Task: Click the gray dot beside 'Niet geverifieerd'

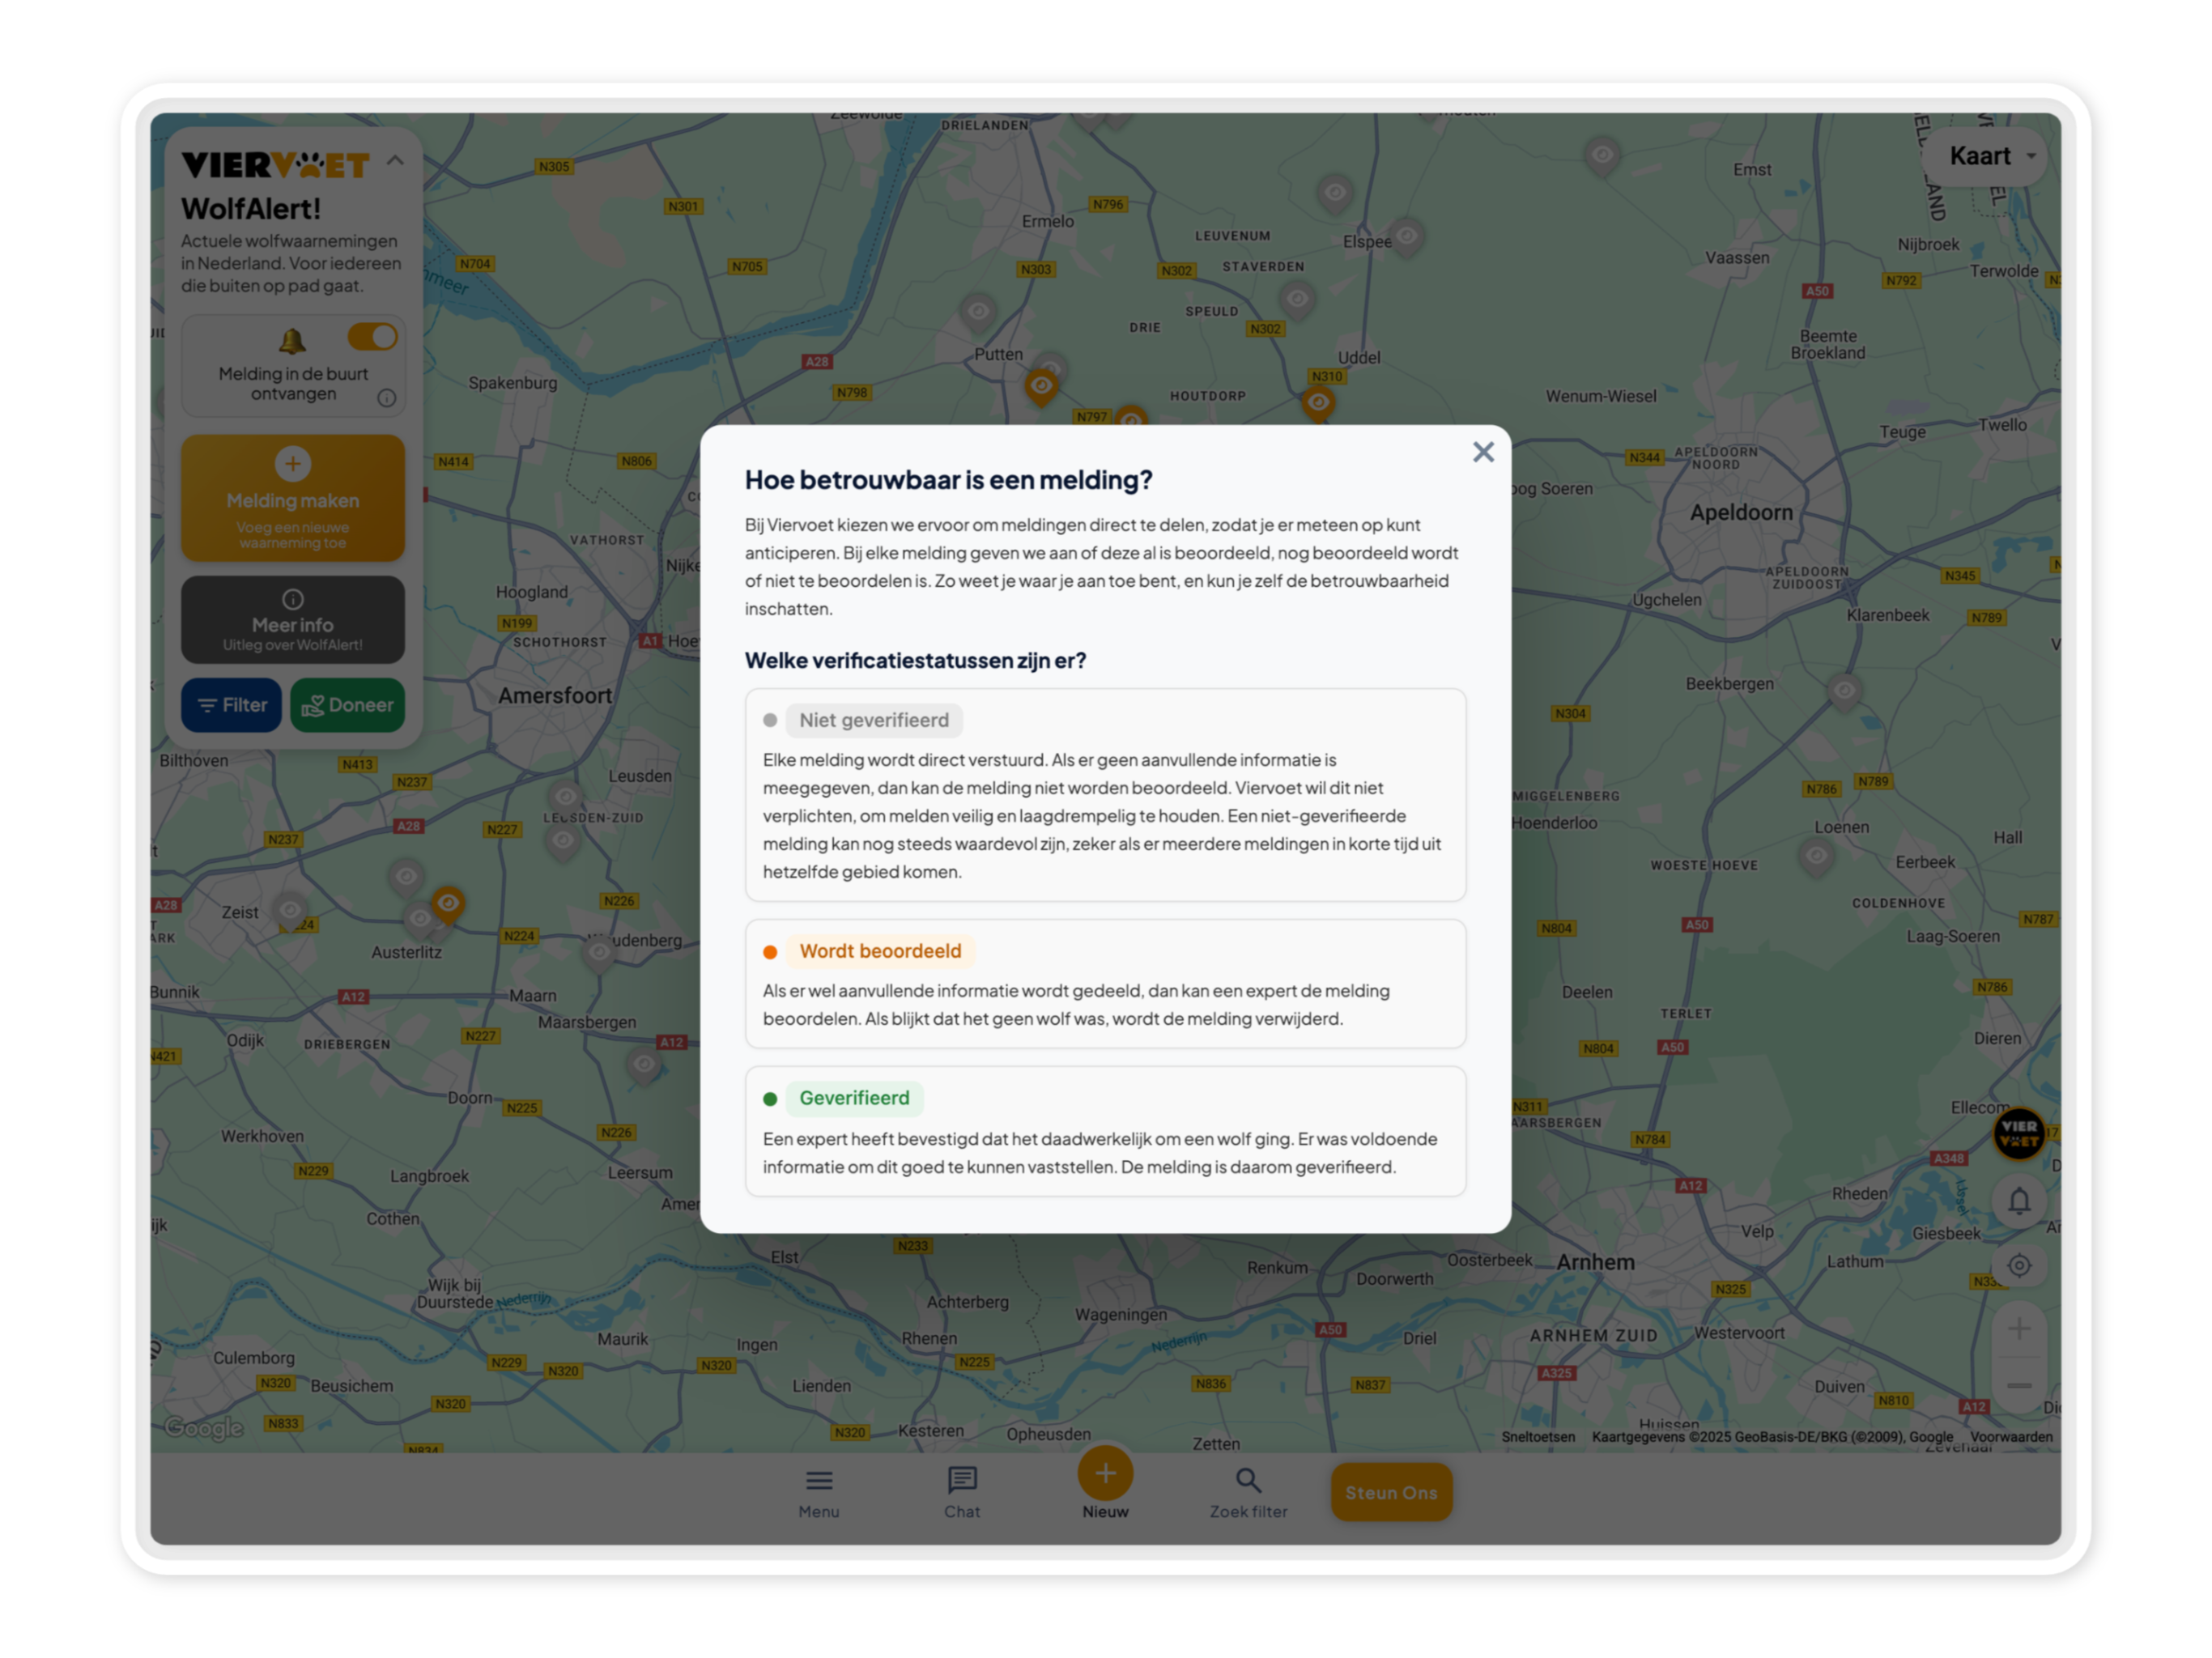Action: 770,720
